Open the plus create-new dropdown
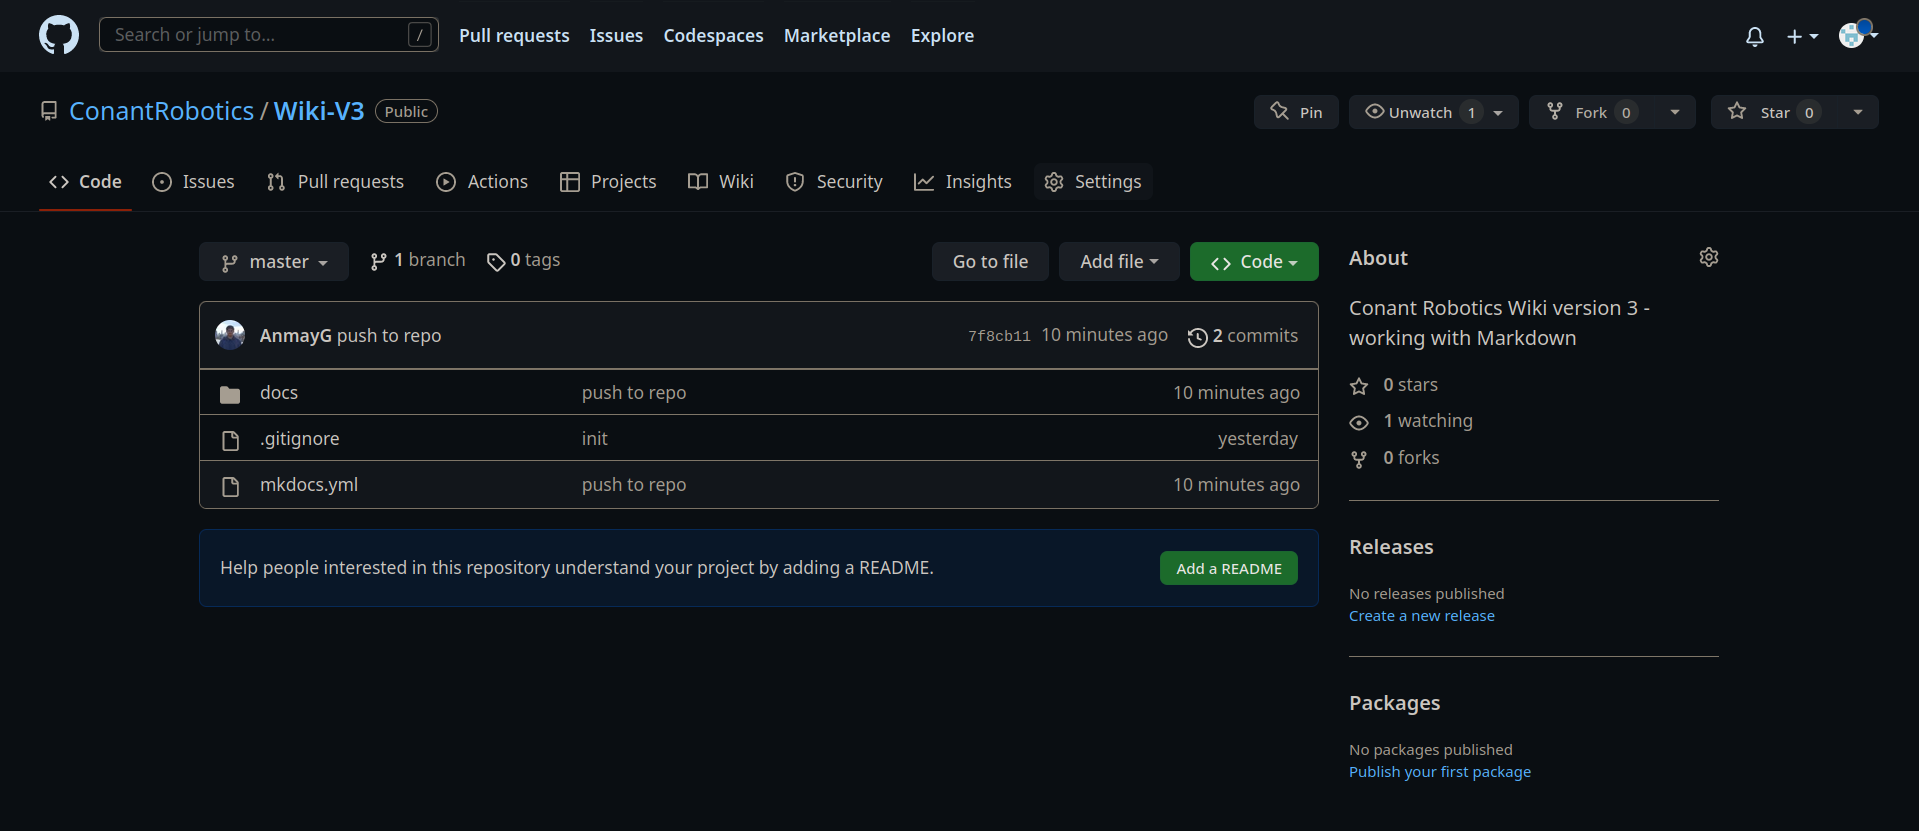1919x831 pixels. point(1801,37)
